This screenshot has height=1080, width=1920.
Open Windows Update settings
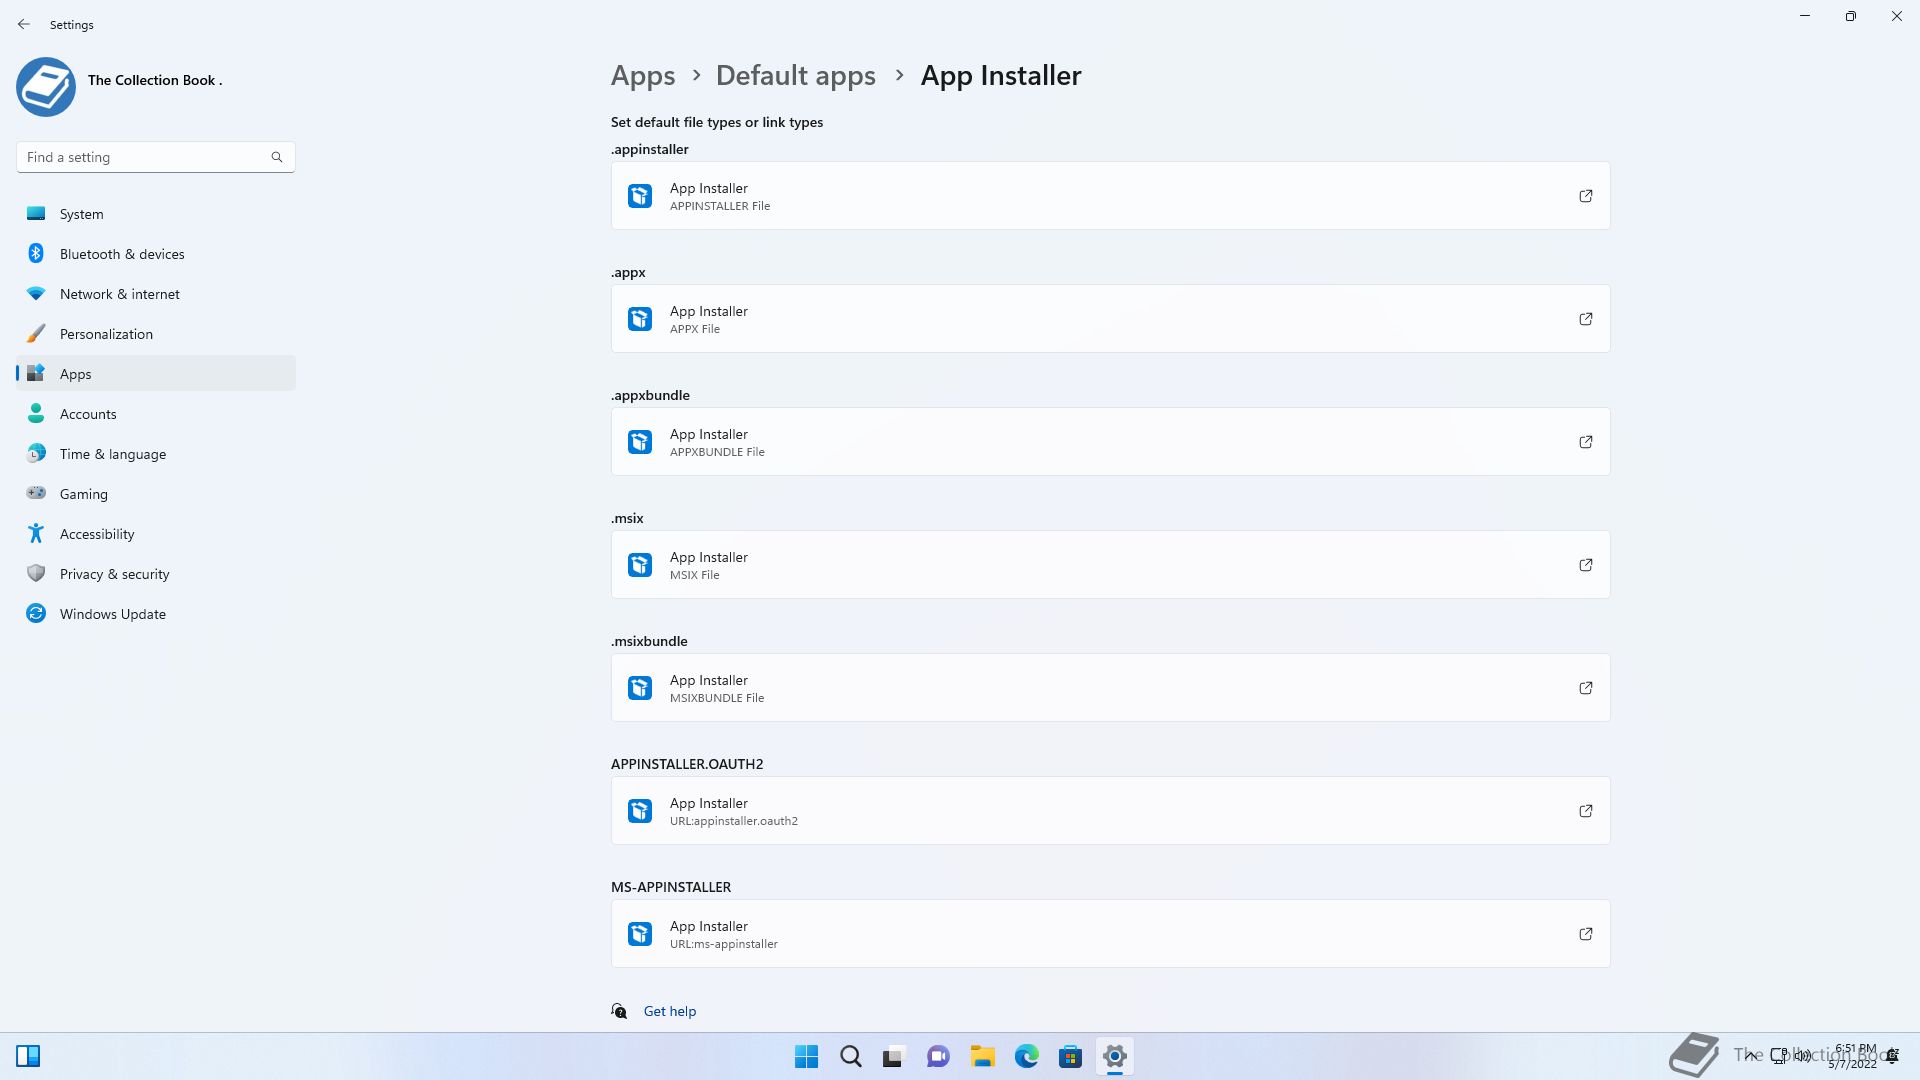point(156,614)
